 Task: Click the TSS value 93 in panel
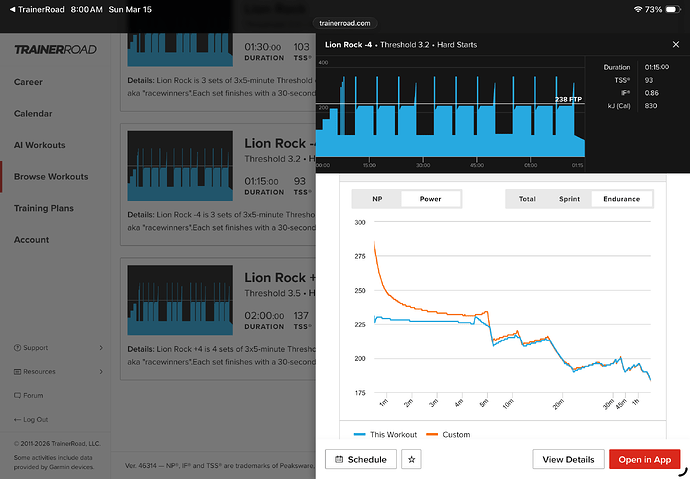(649, 80)
